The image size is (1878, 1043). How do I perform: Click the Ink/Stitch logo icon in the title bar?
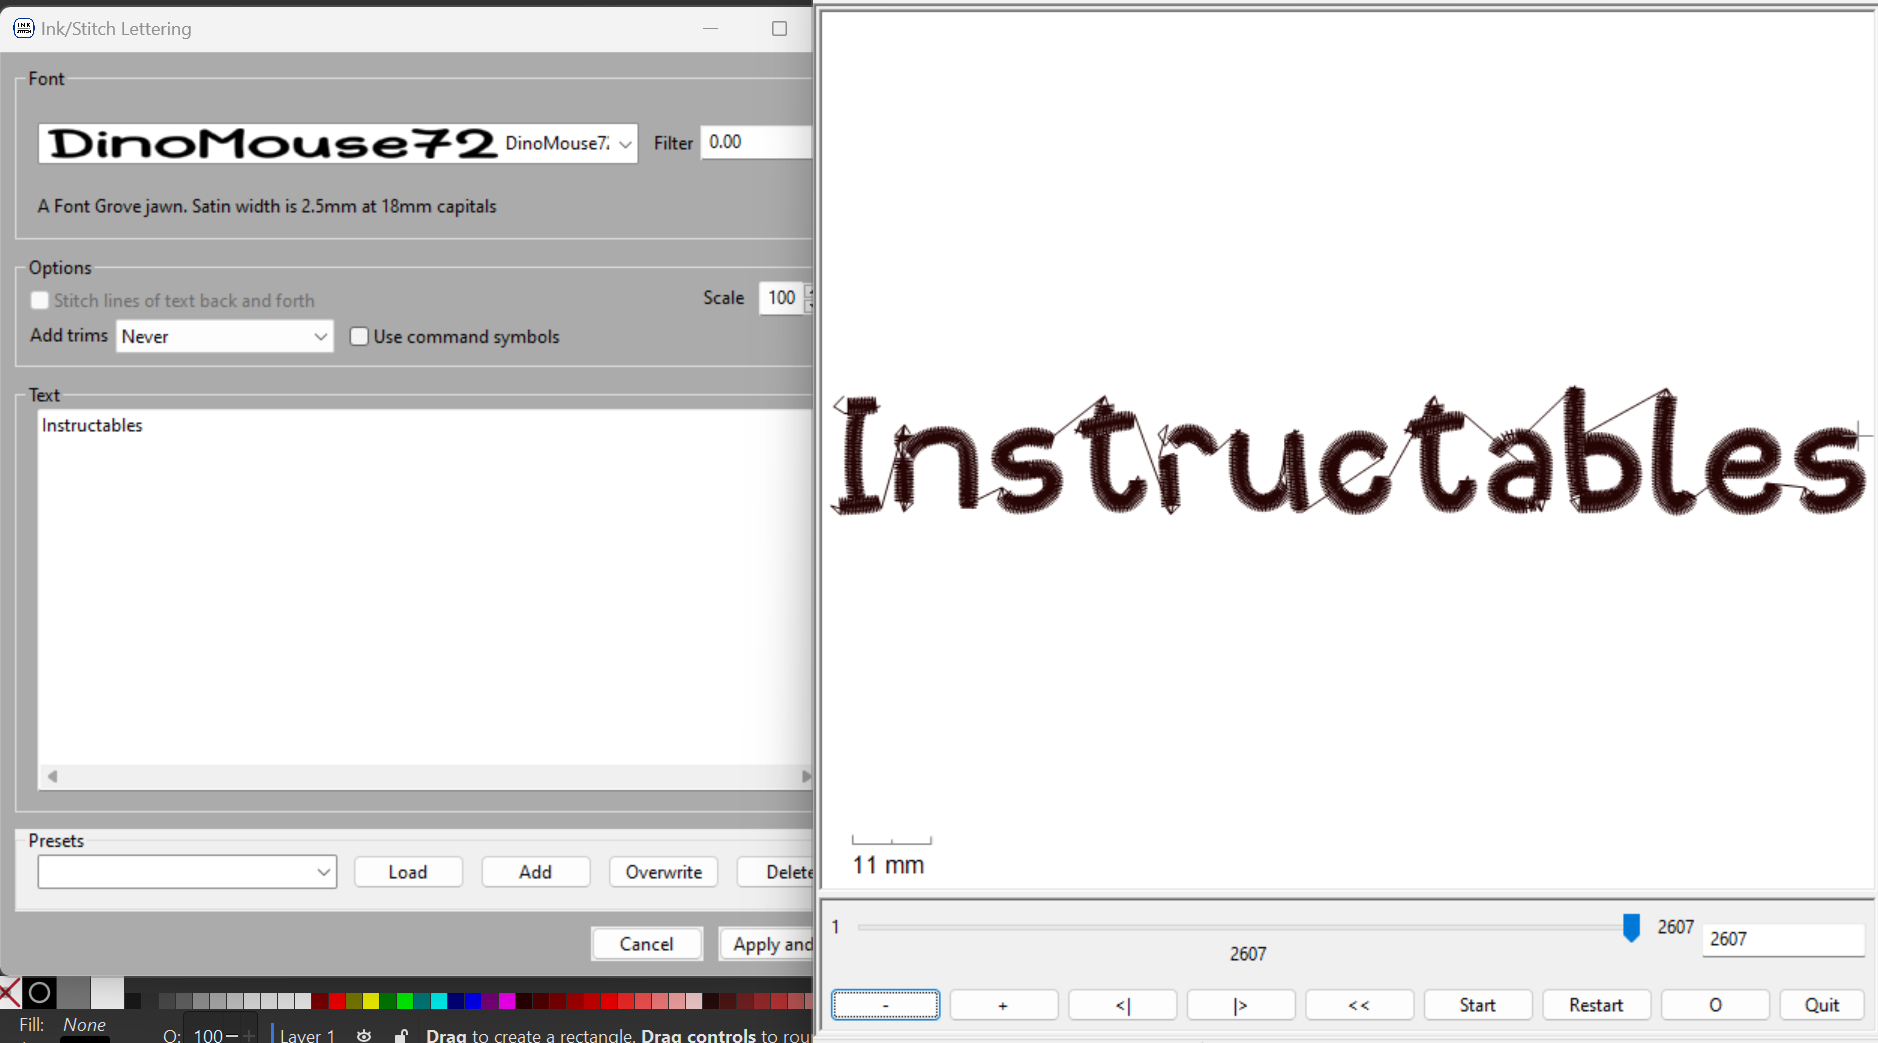point(24,28)
